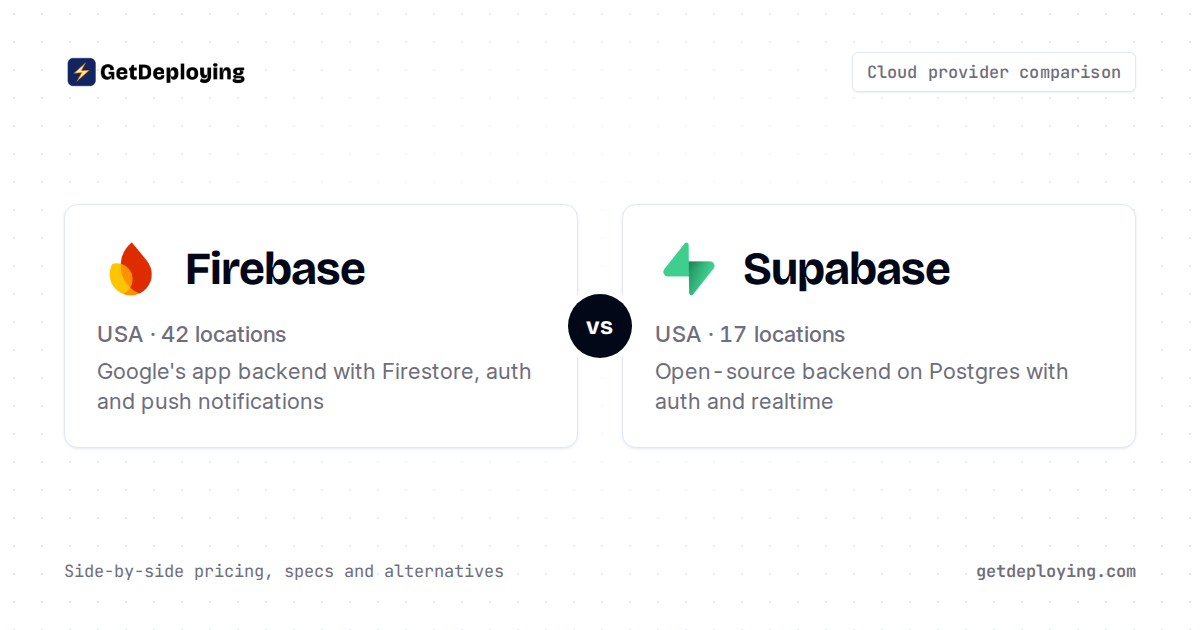The height and width of the screenshot is (630, 1200).
Task: Click the Supabase green bolt logo
Action: pyautogui.click(x=689, y=268)
